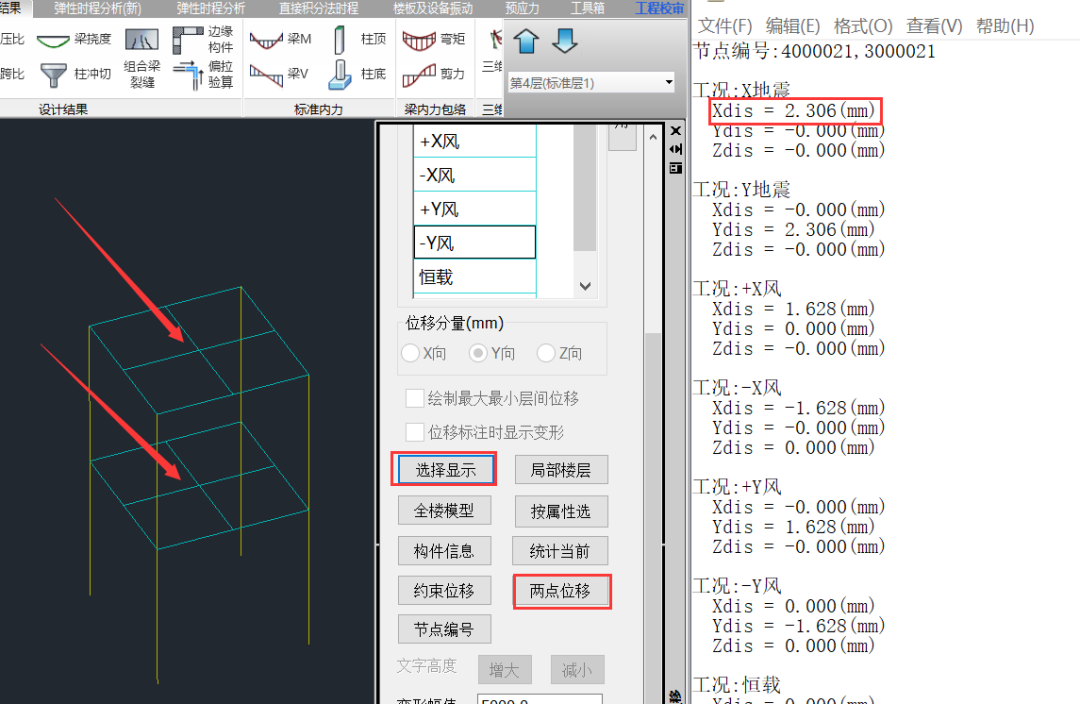
Task: Click the panel dock arrow icon
Action: click(x=676, y=149)
